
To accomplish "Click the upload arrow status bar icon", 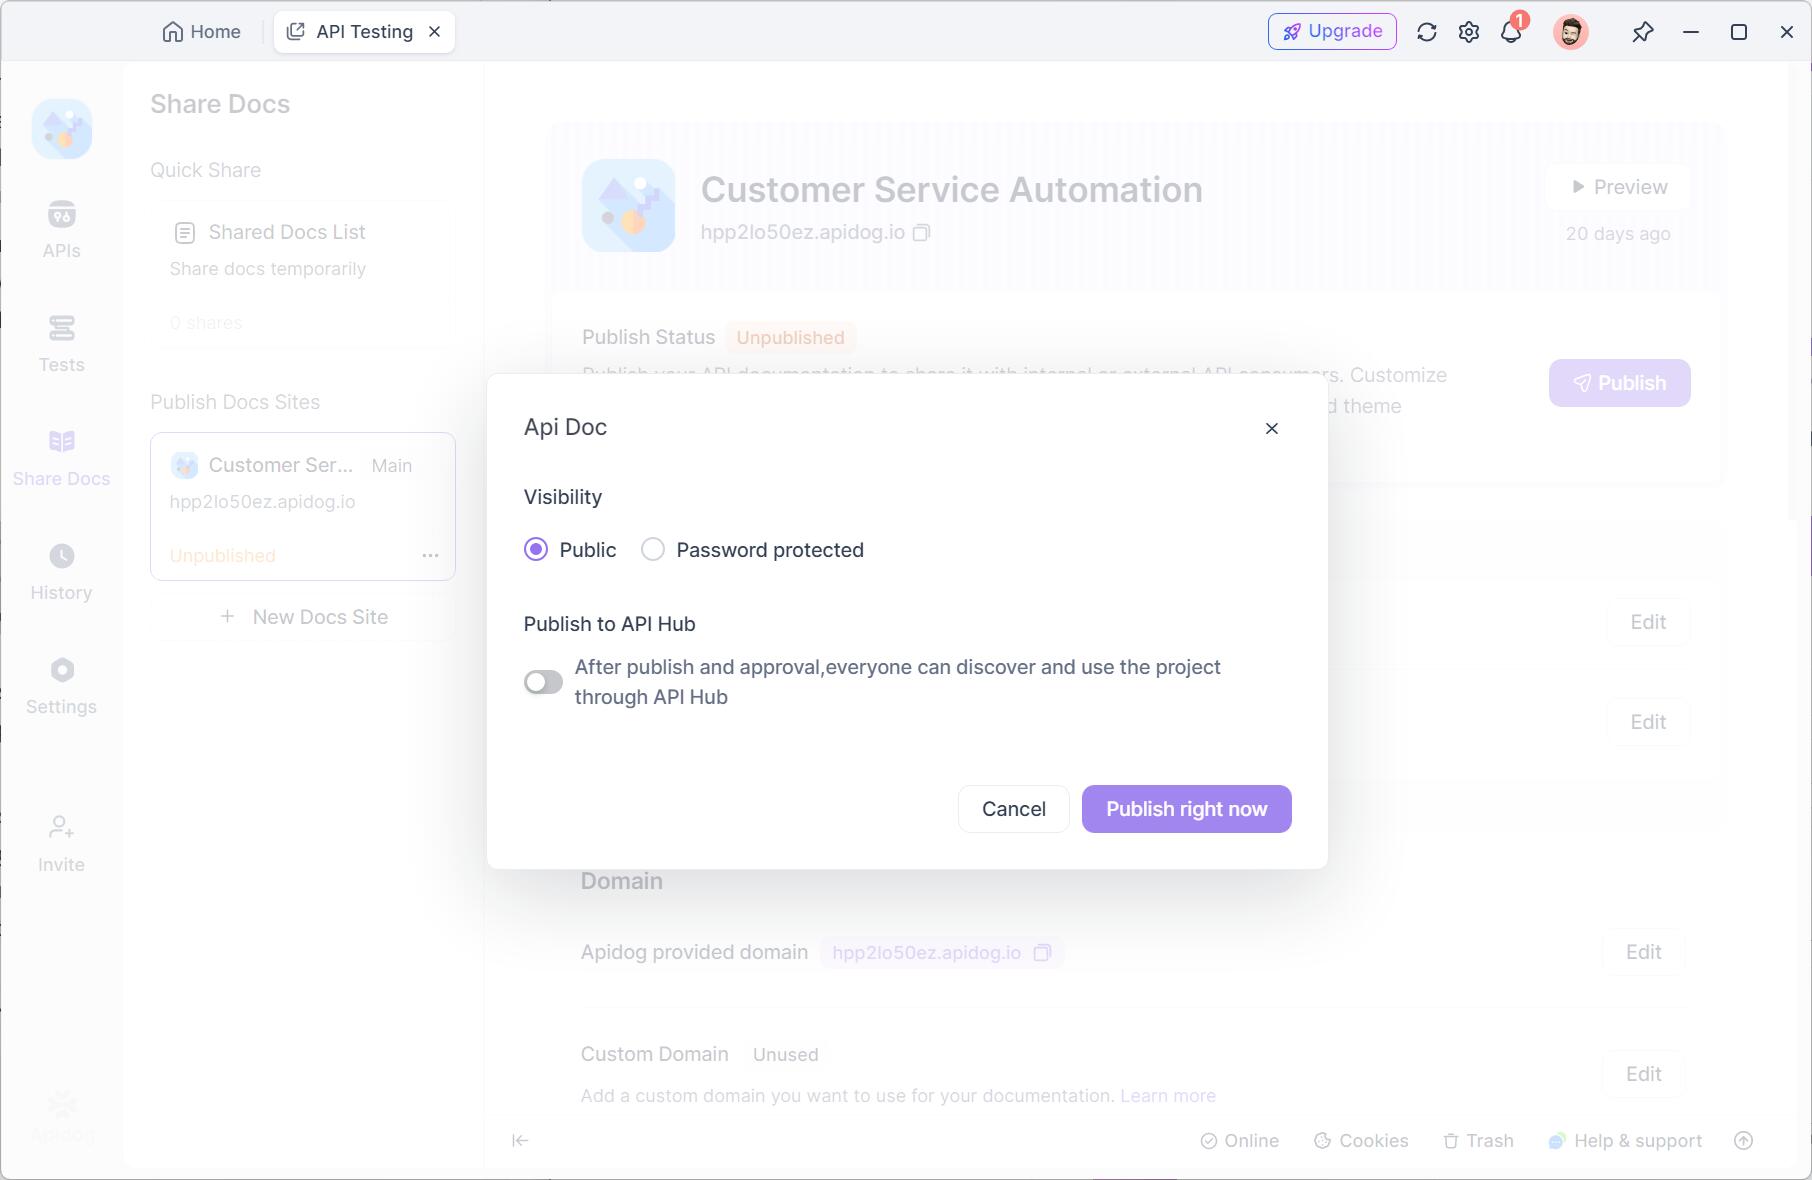I will pos(1744,1141).
